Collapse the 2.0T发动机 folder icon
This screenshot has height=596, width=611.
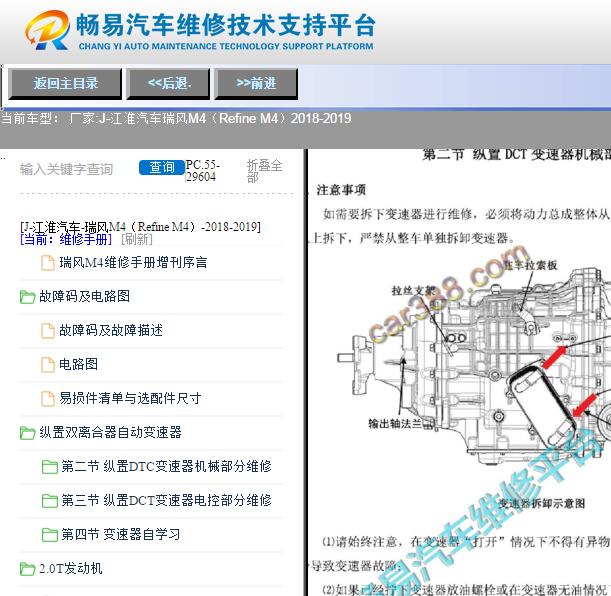tap(27, 569)
